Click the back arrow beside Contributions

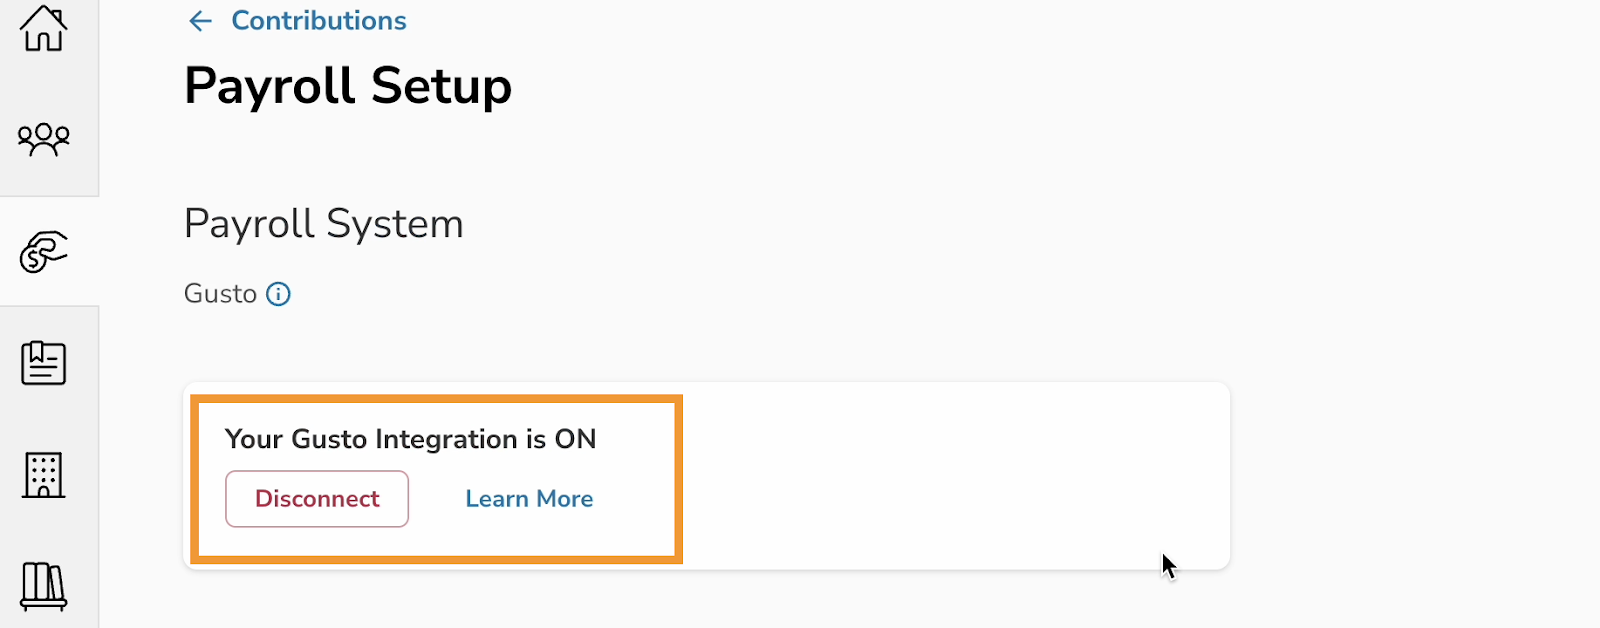tap(201, 21)
